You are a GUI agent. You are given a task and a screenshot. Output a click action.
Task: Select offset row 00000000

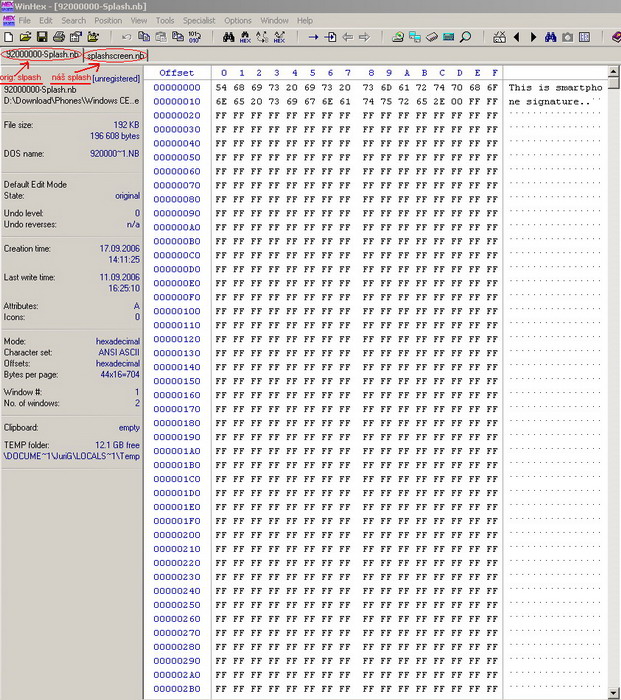tap(177, 88)
